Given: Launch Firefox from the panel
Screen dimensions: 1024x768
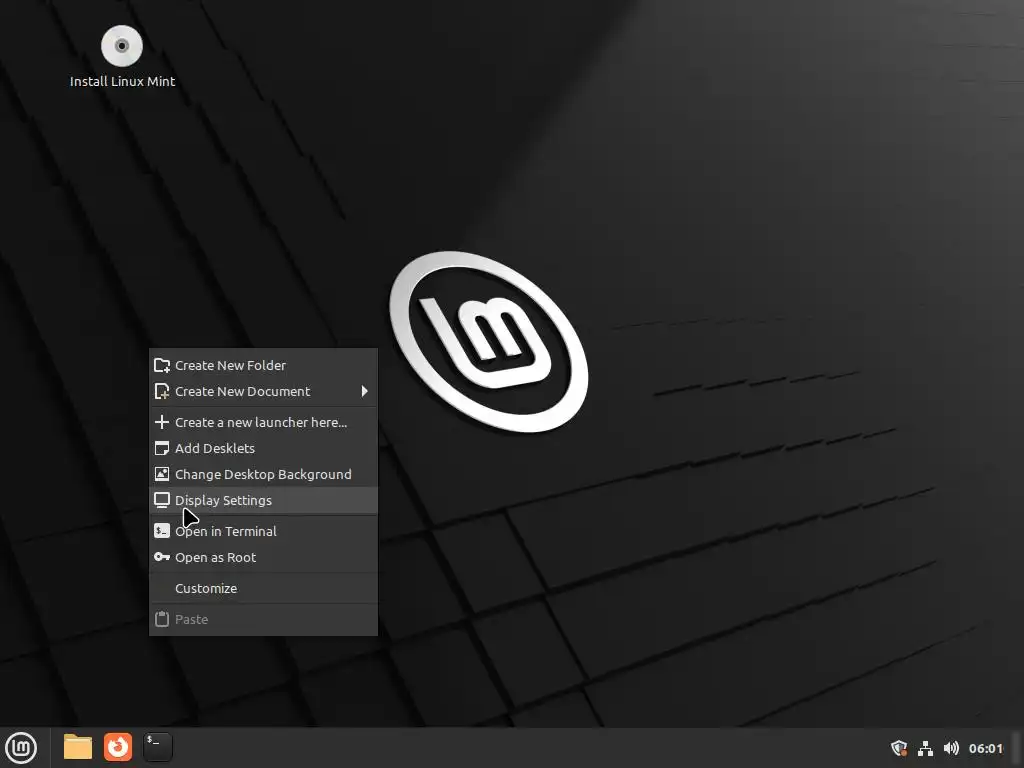Looking at the screenshot, I should click(x=118, y=747).
